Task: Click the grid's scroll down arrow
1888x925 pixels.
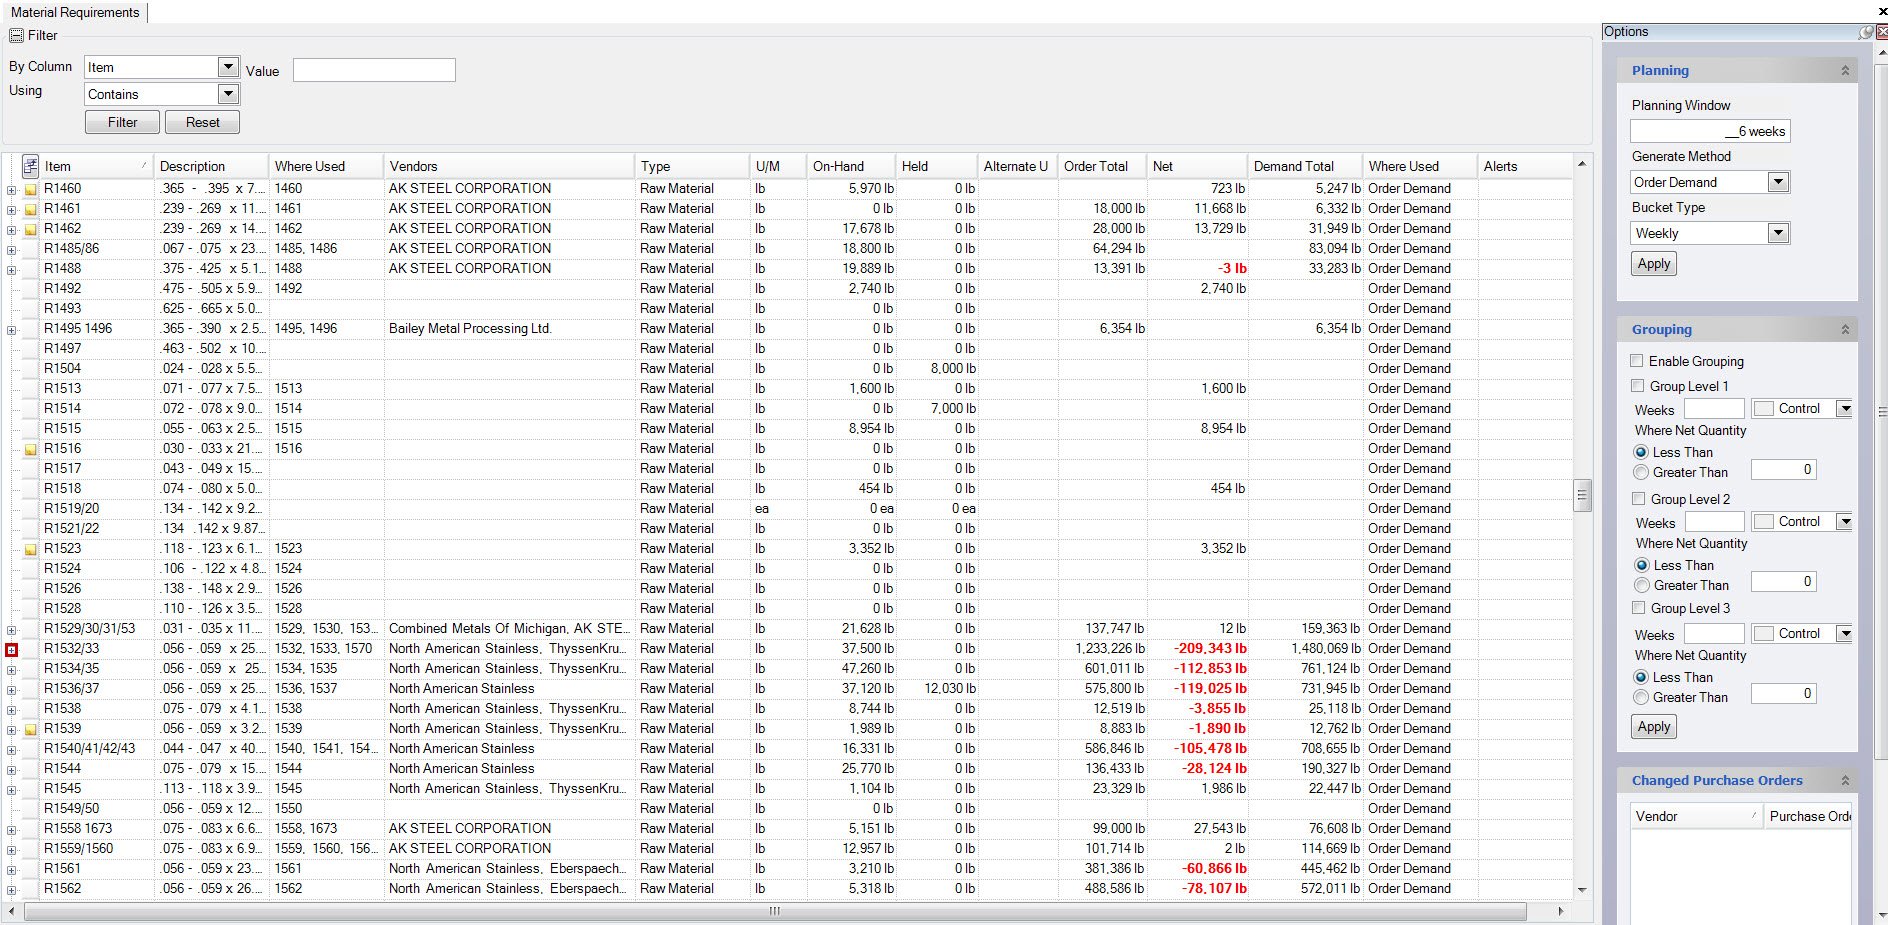Action: click(x=1581, y=889)
